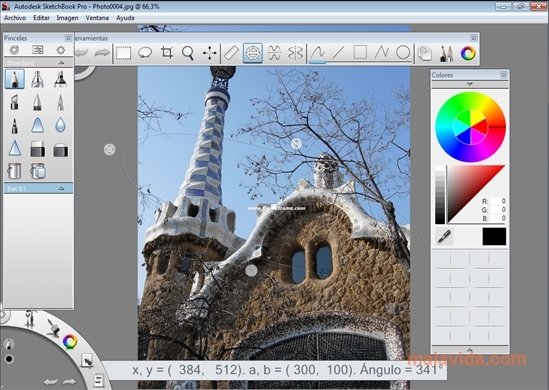Click the redo arrow in Herramientas toolbar
The image size is (549, 390).
102,53
